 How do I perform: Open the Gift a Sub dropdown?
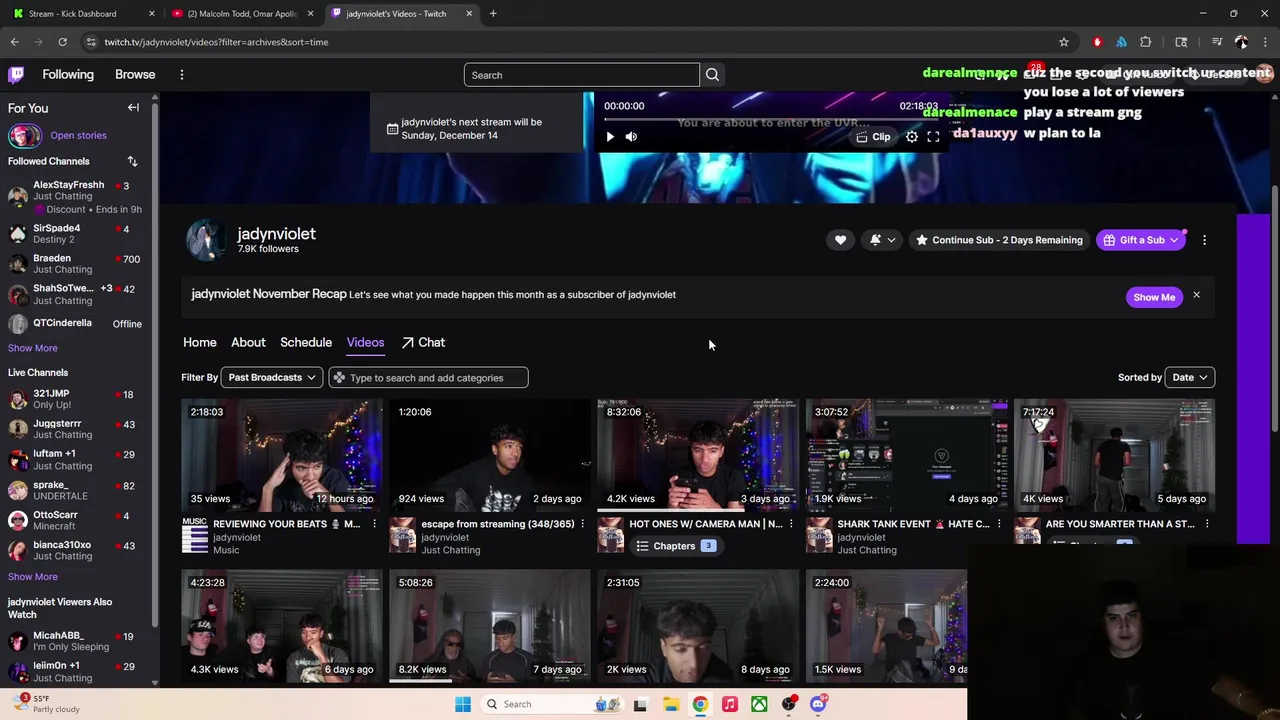pos(1141,240)
